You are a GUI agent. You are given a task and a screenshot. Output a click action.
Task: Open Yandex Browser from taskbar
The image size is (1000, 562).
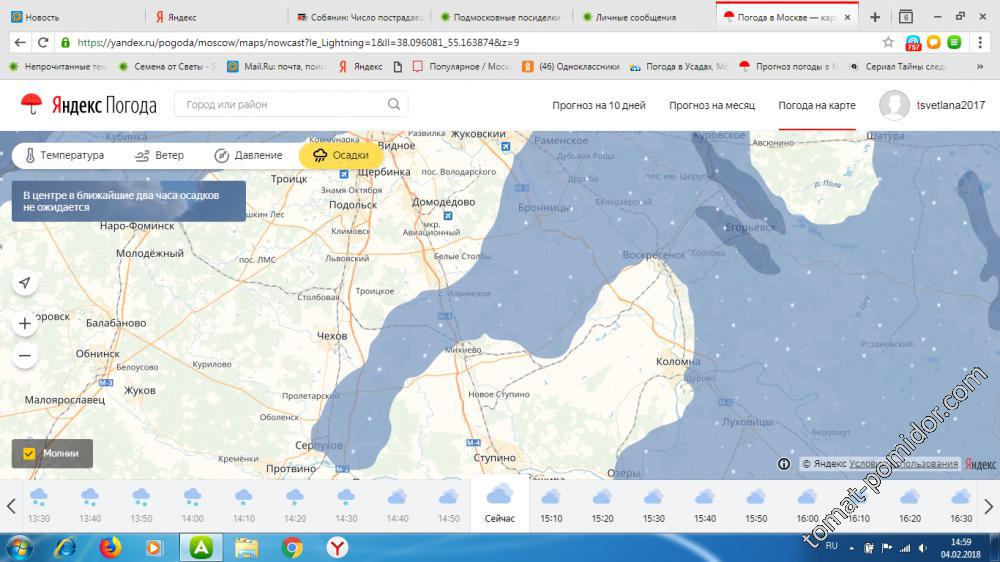(337, 547)
